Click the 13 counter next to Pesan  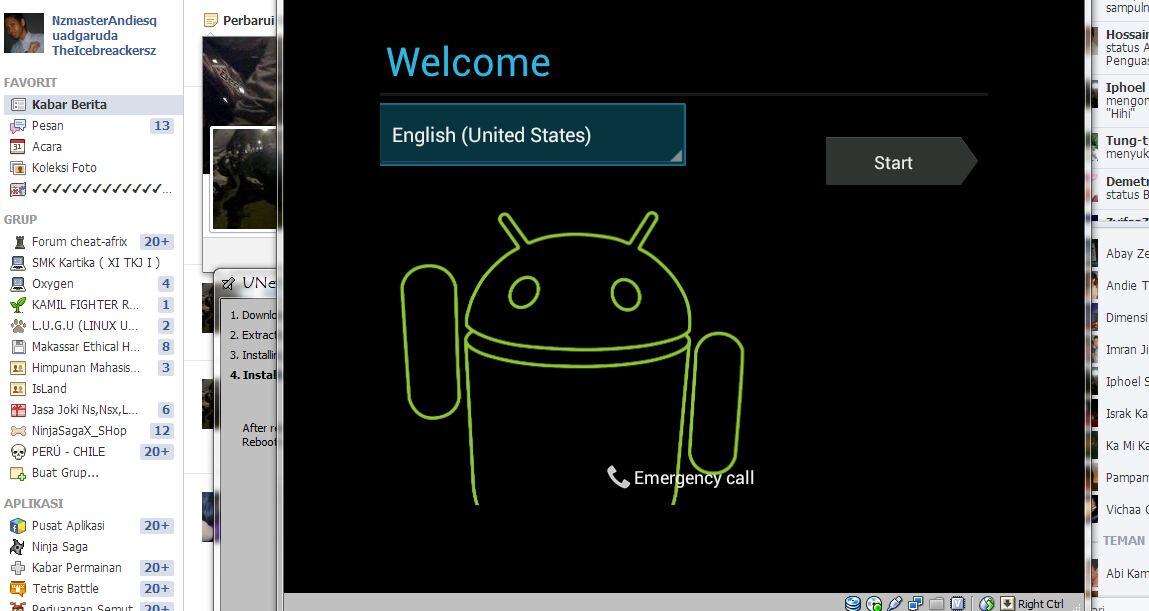162,126
